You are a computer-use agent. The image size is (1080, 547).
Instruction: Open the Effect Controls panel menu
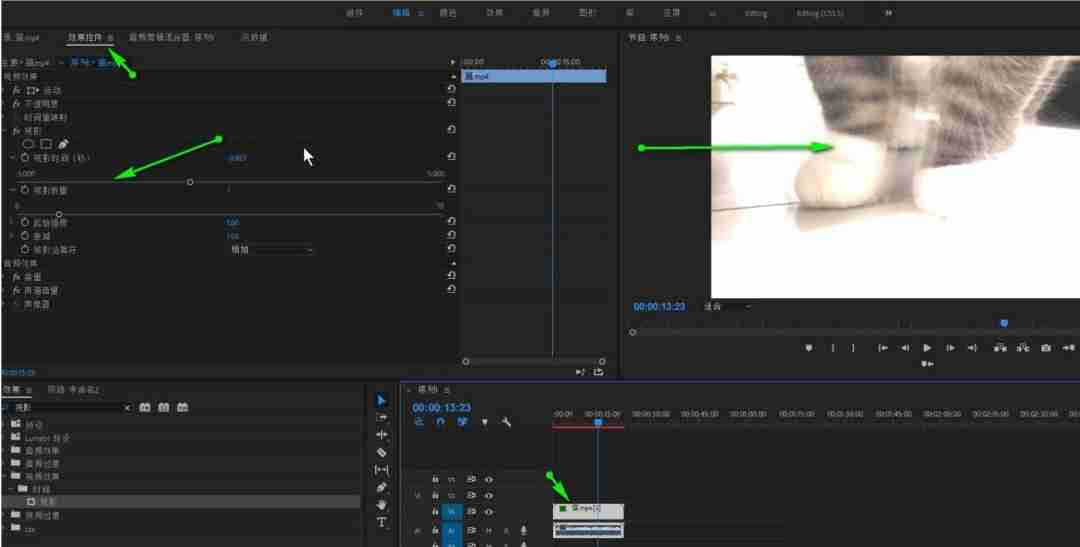pyautogui.click(x=110, y=38)
